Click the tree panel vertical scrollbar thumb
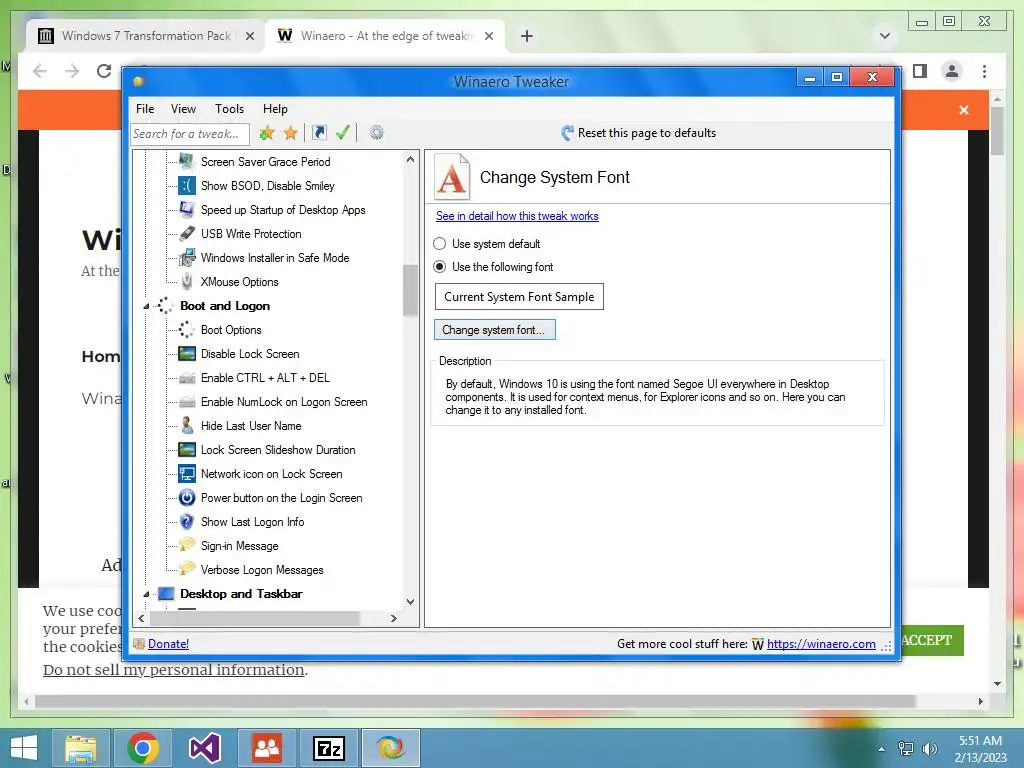The image size is (1024, 768). pos(410,291)
